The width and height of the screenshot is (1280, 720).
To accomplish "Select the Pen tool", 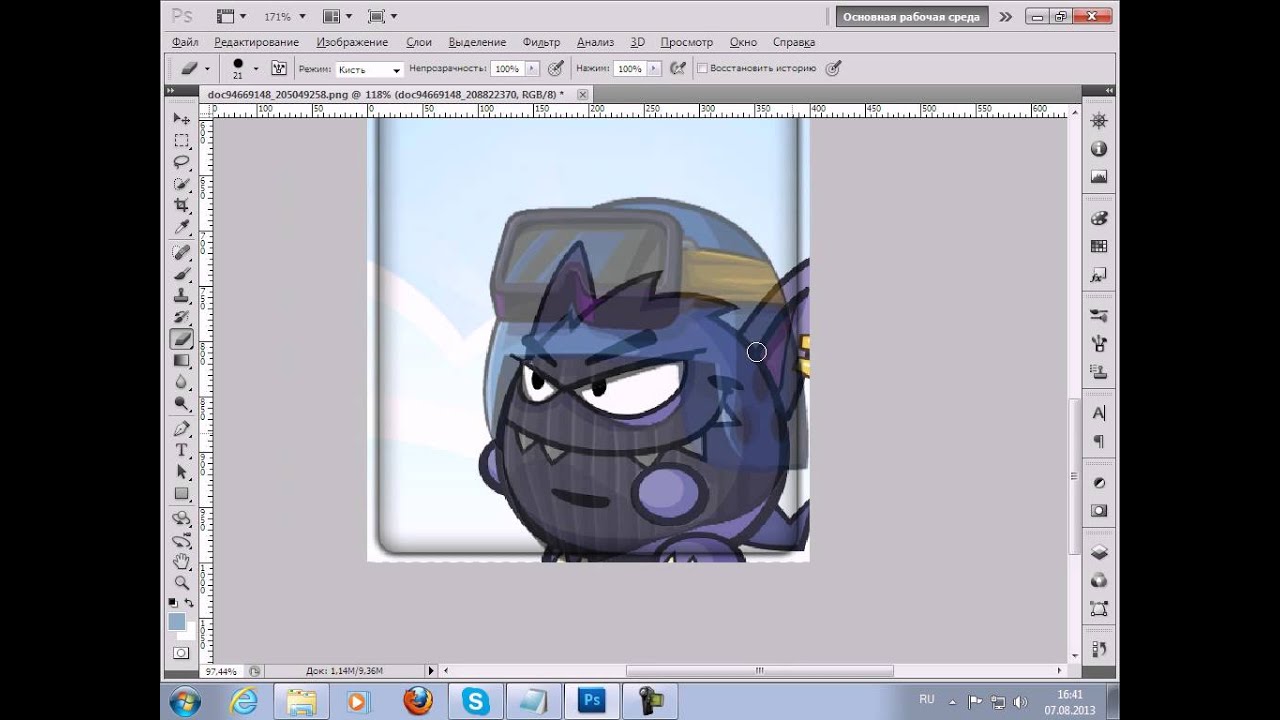I will pyautogui.click(x=181, y=429).
